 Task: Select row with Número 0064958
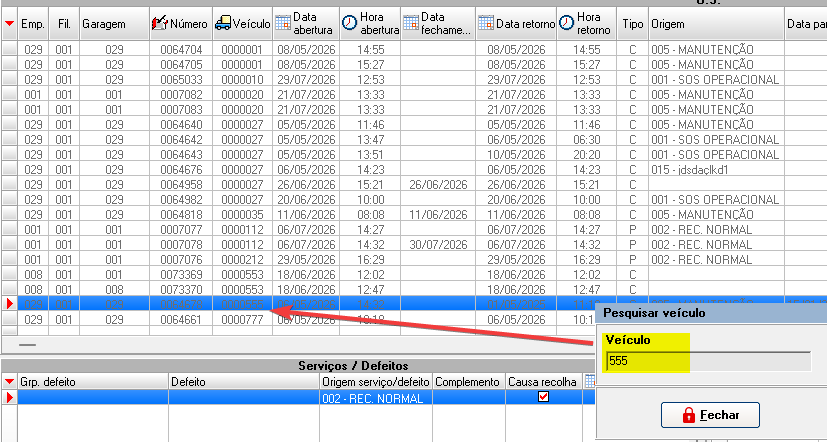tap(414, 185)
